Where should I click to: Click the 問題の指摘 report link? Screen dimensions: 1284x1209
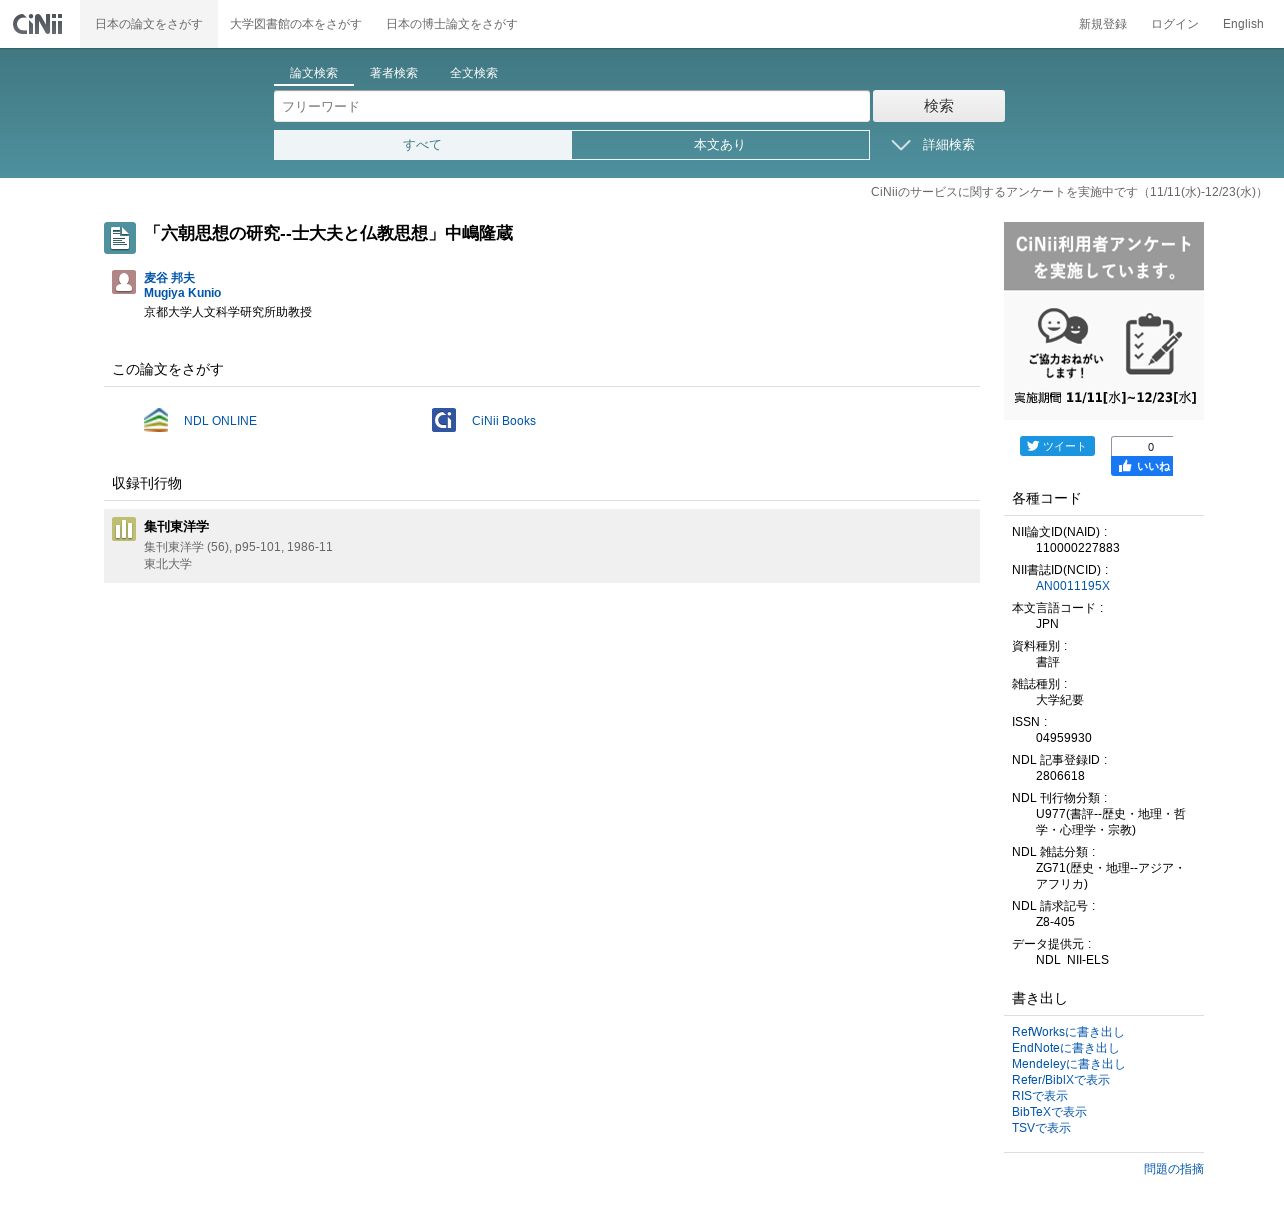[1174, 1169]
